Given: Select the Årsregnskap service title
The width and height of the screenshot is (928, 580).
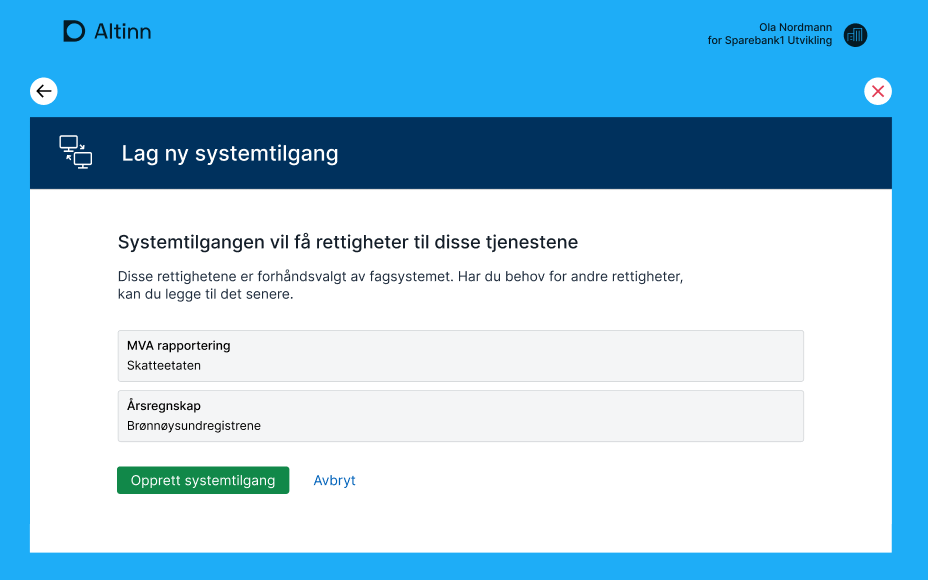Looking at the screenshot, I should [x=164, y=406].
